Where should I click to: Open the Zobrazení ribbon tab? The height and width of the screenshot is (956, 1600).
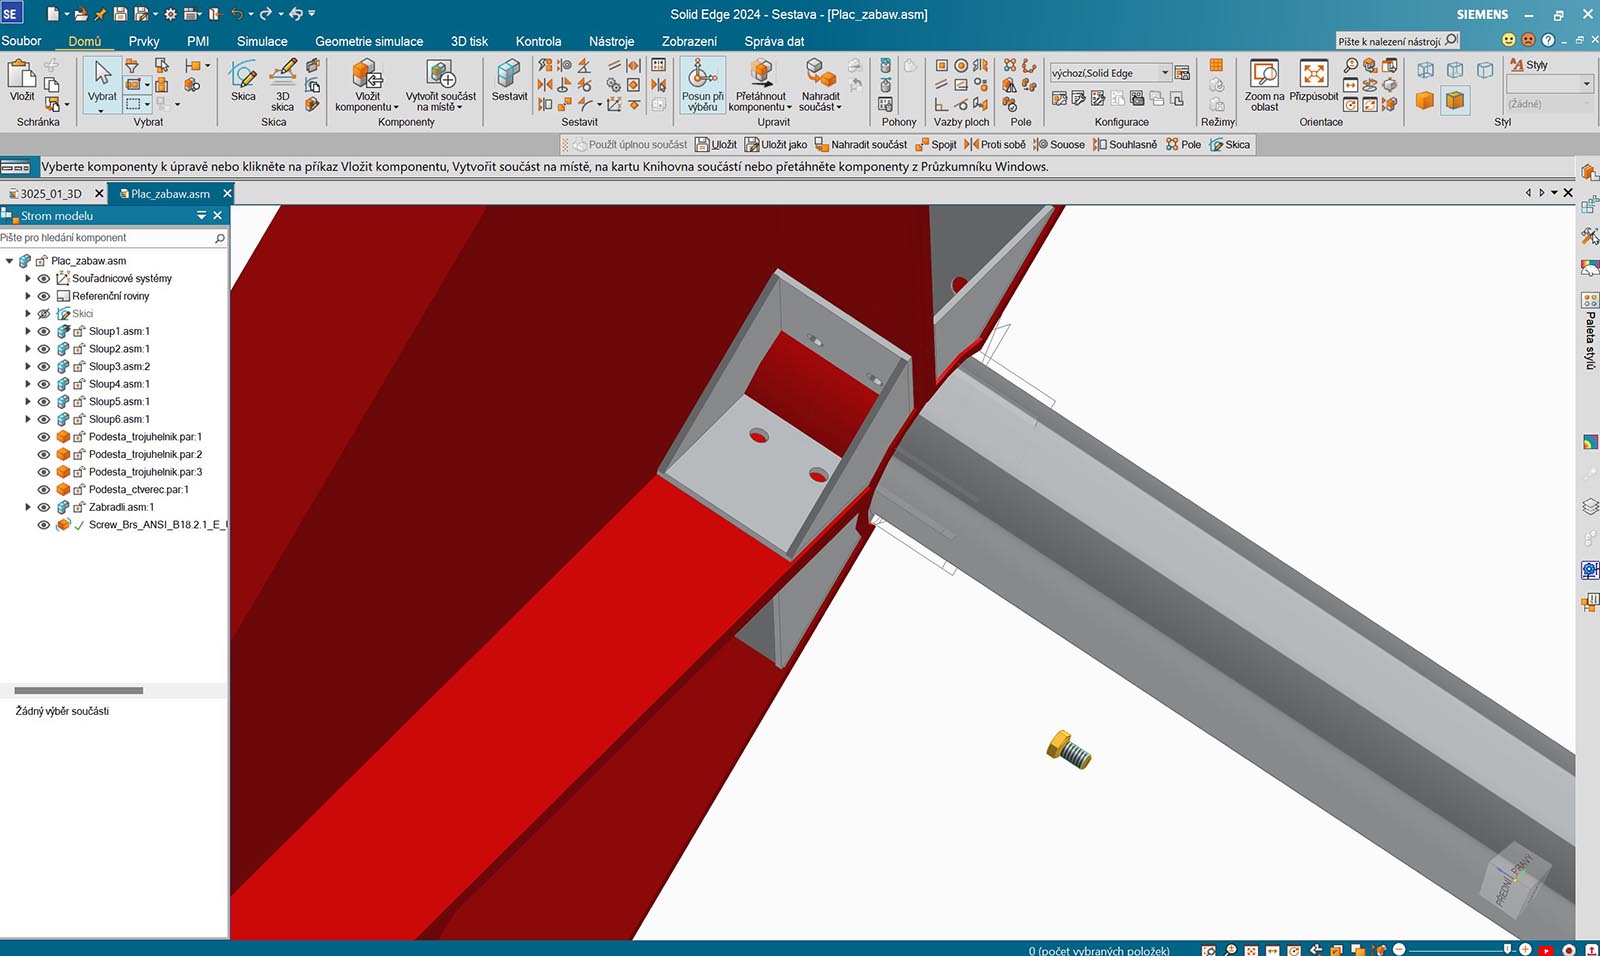coord(689,41)
